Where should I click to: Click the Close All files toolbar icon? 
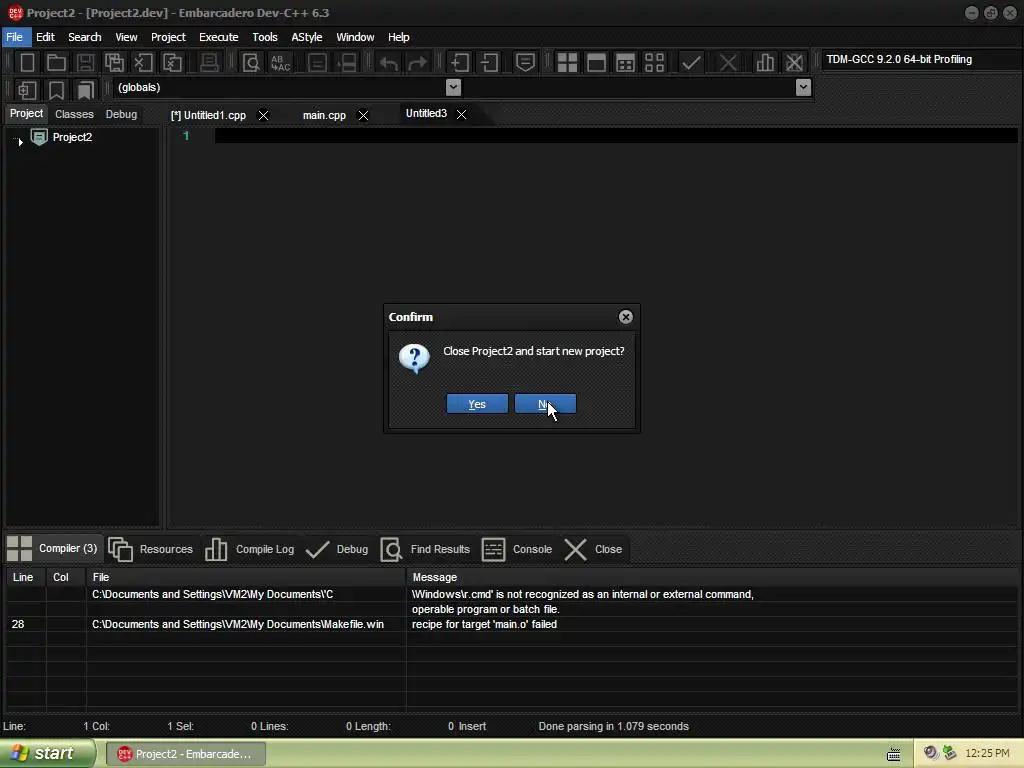point(172,63)
